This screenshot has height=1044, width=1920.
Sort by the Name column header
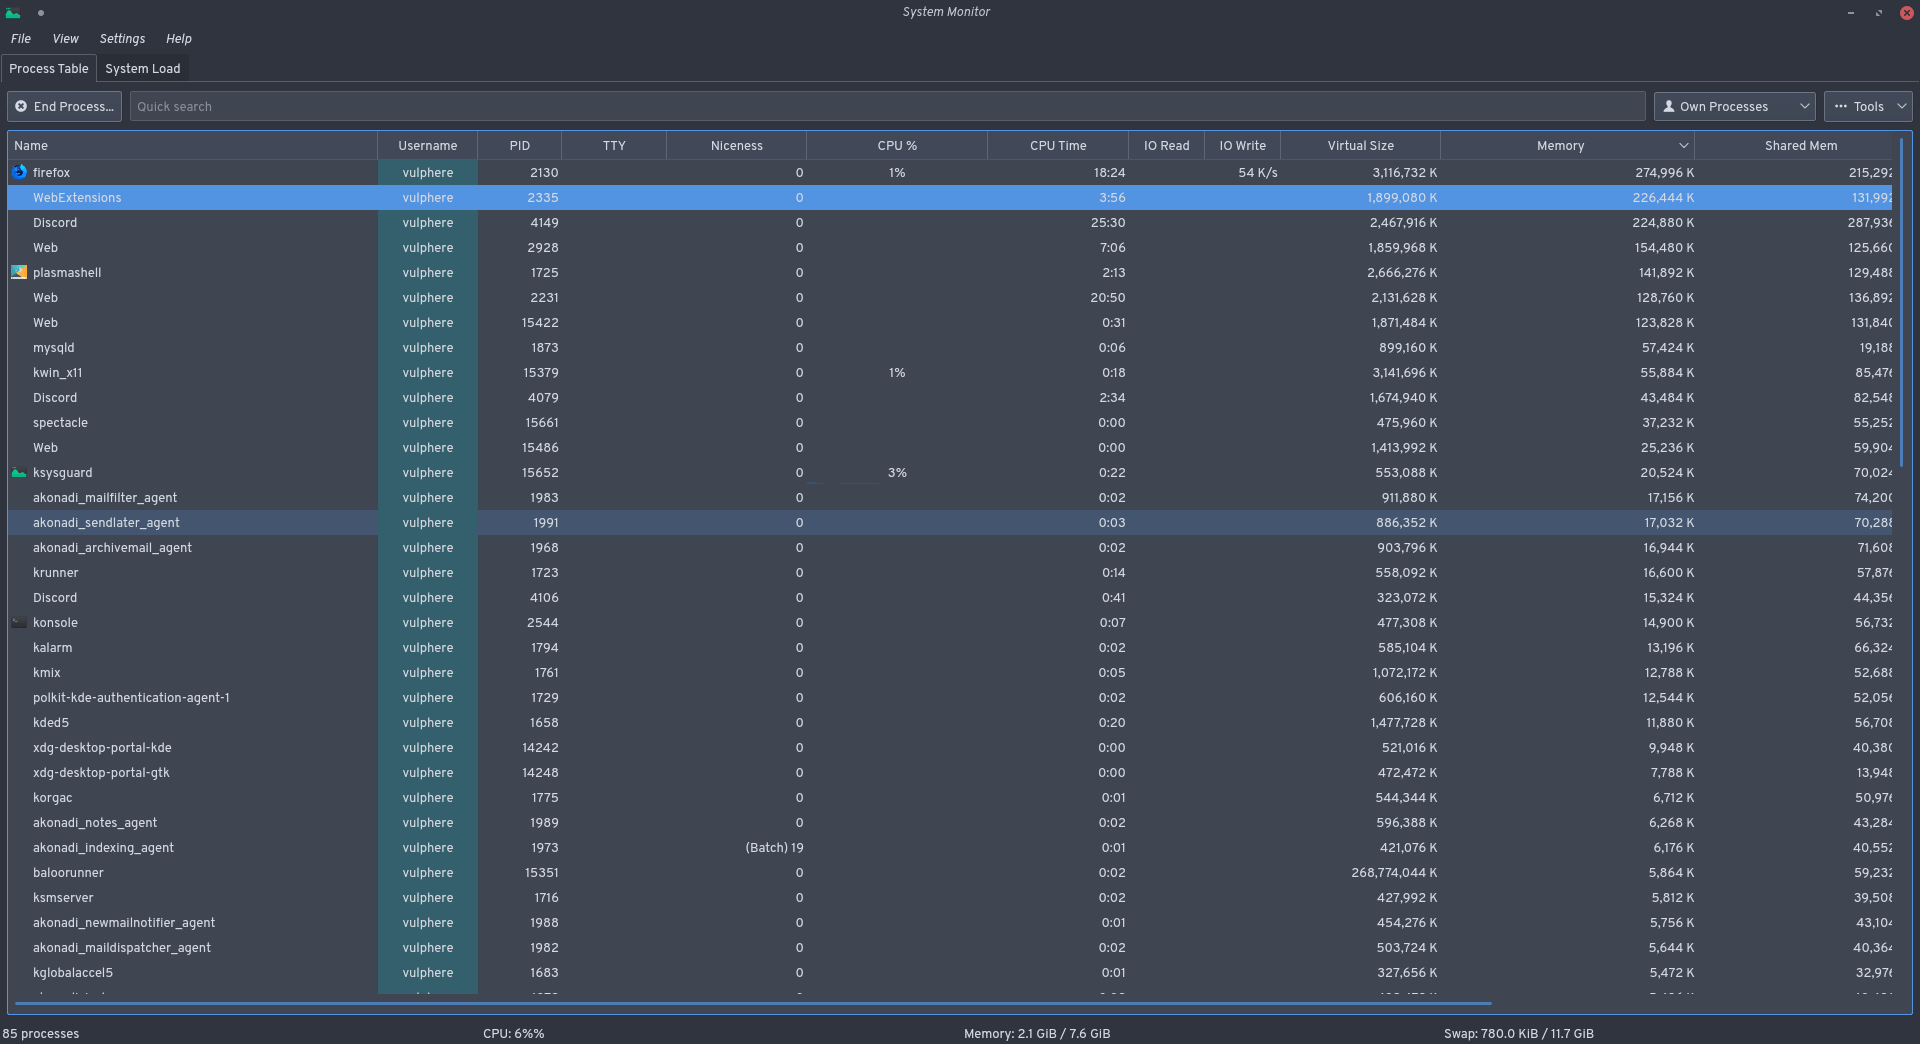(x=192, y=145)
